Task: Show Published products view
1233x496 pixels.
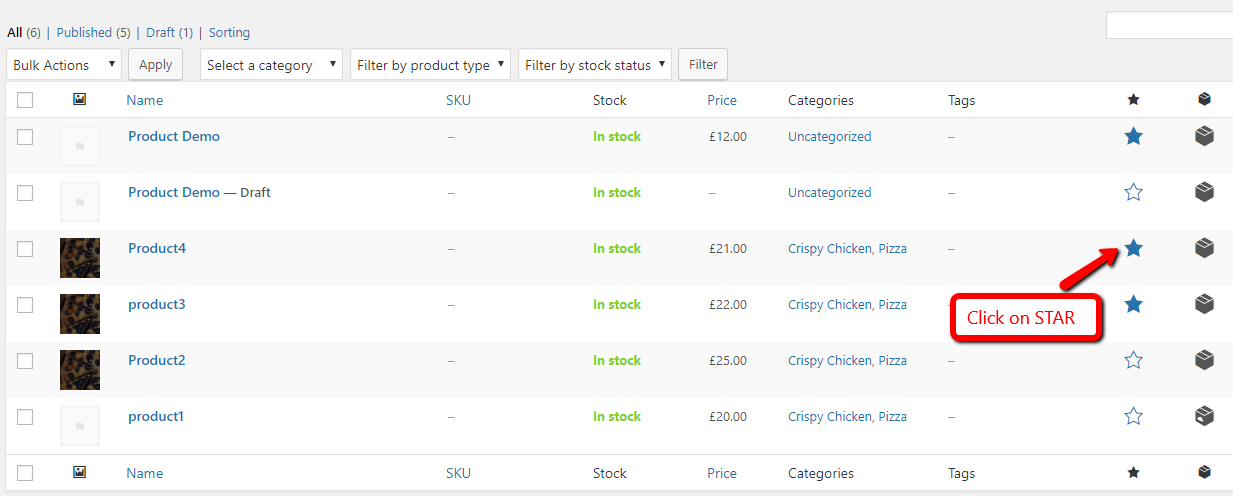Action: (84, 33)
